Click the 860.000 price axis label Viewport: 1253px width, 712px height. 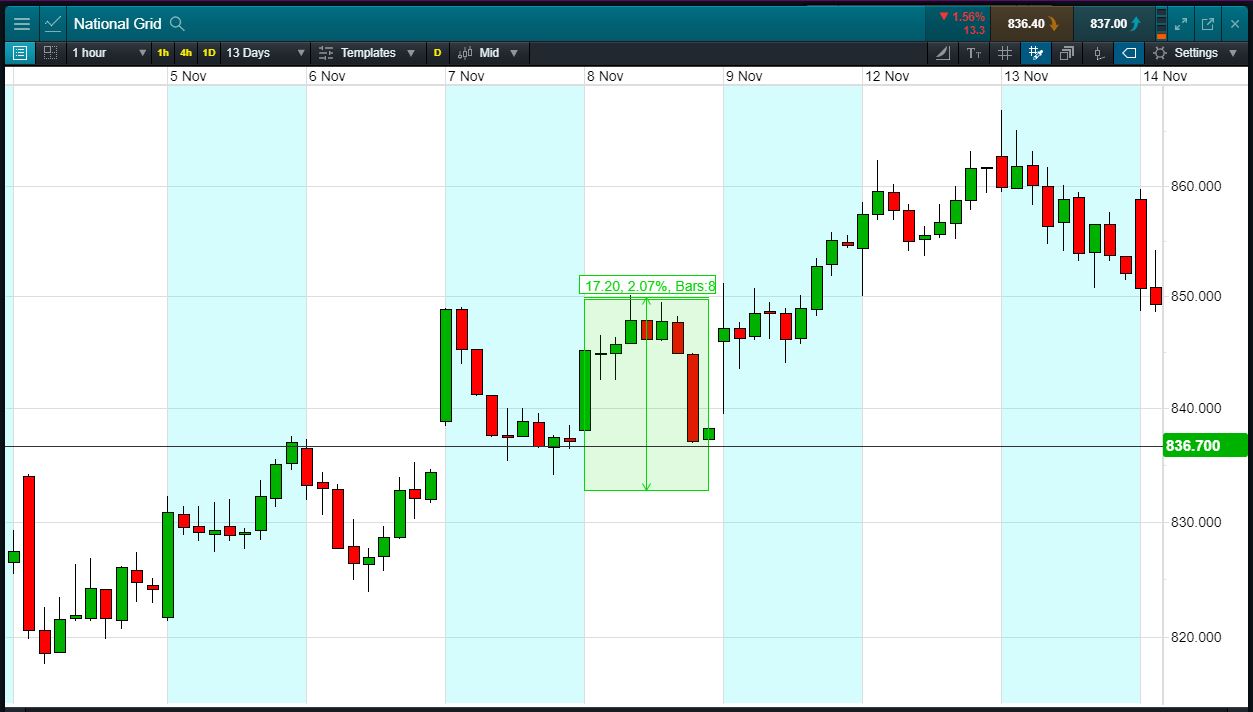pyautogui.click(x=1195, y=186)
